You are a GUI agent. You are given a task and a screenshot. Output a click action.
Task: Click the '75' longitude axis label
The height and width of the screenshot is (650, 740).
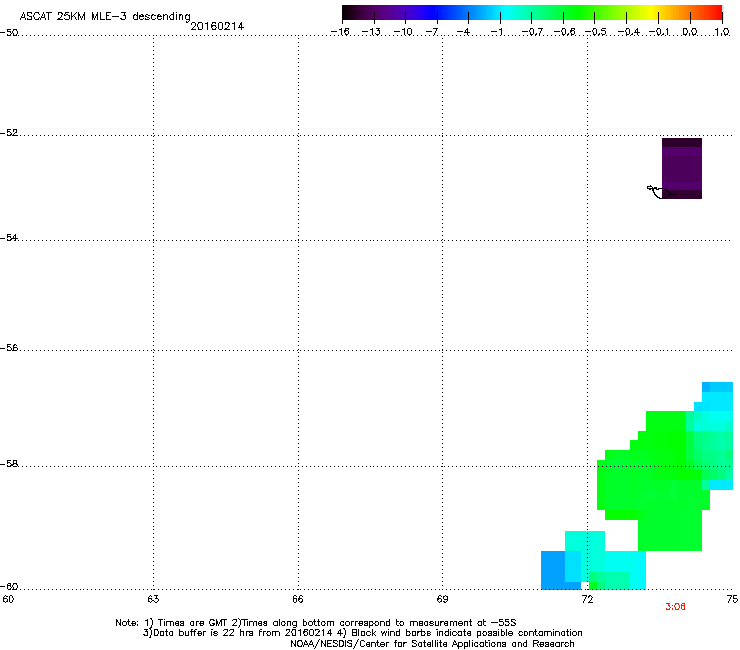732,599
